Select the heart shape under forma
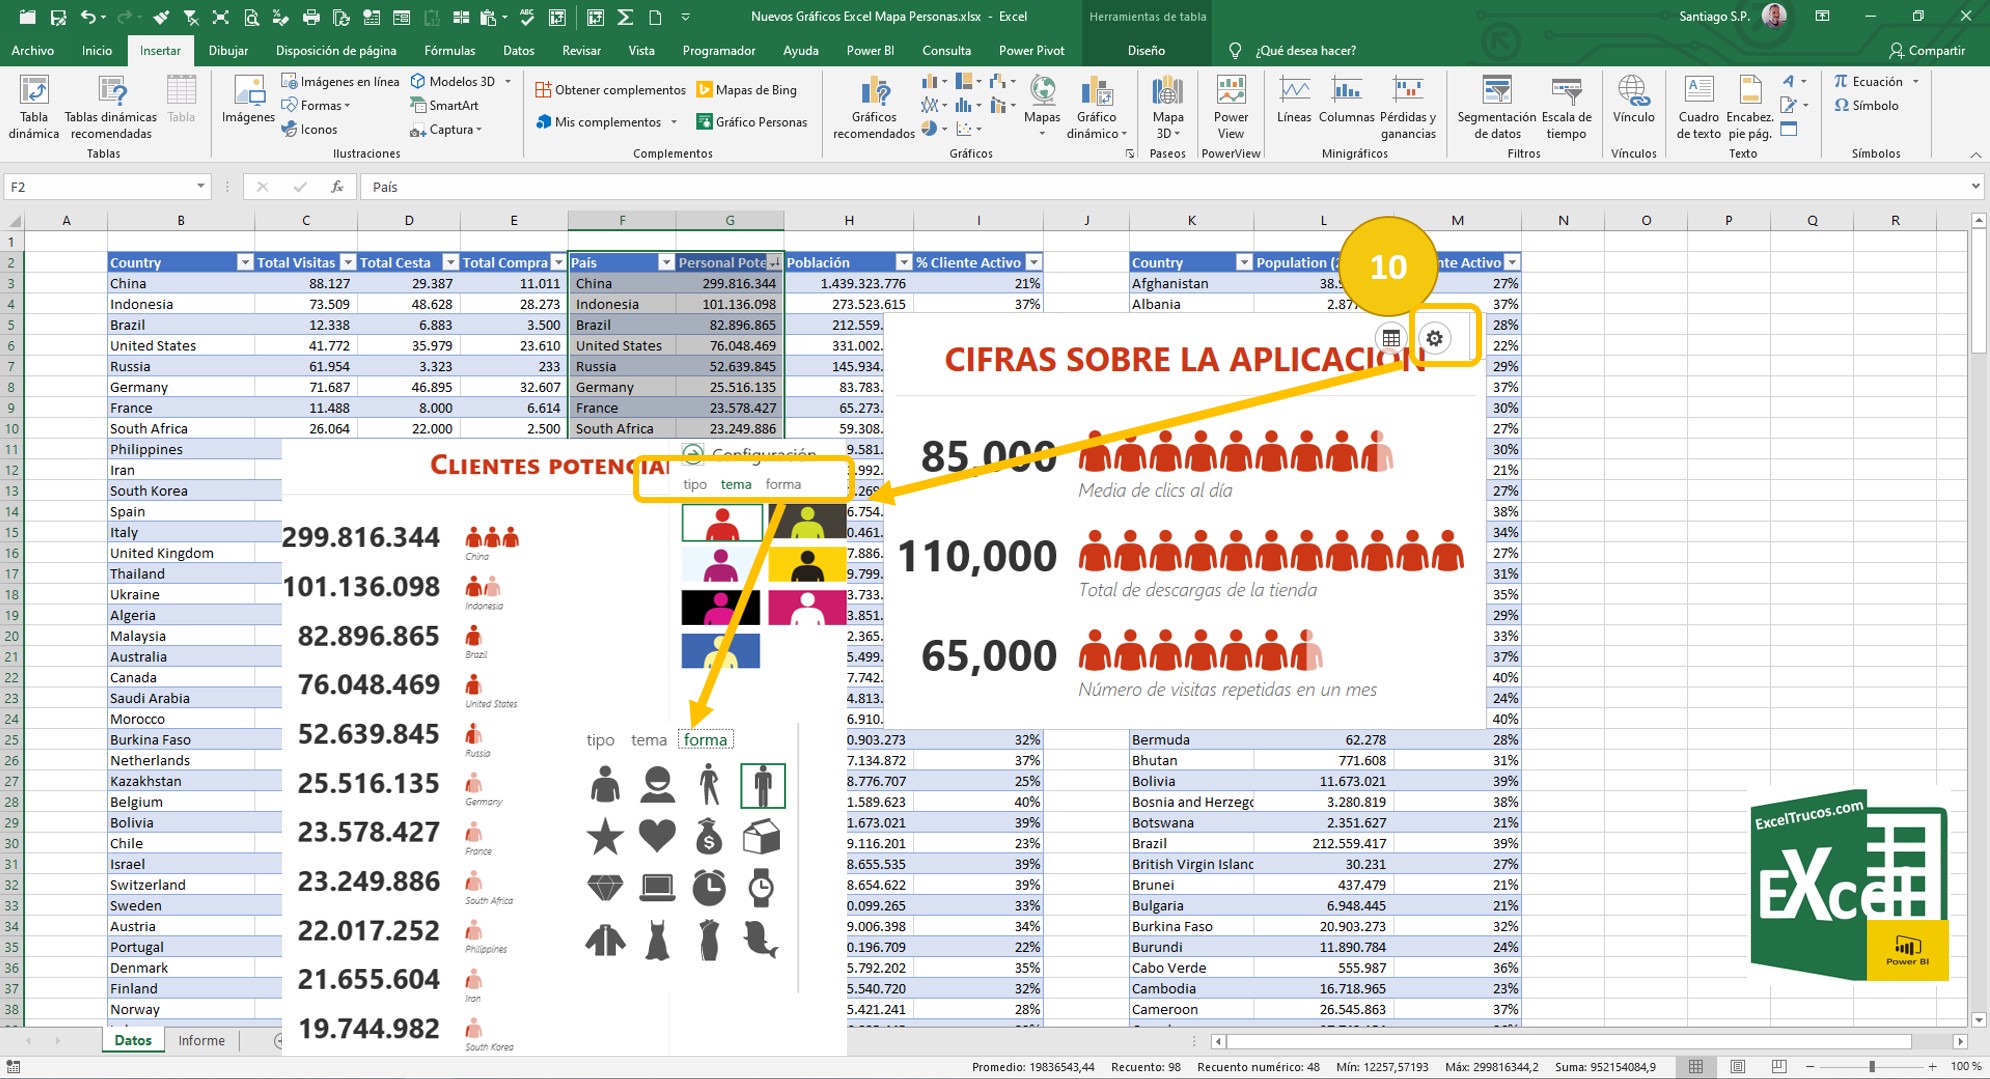Image resolution: width=1990 pixels, height=1079 pixels. [656, 836]
